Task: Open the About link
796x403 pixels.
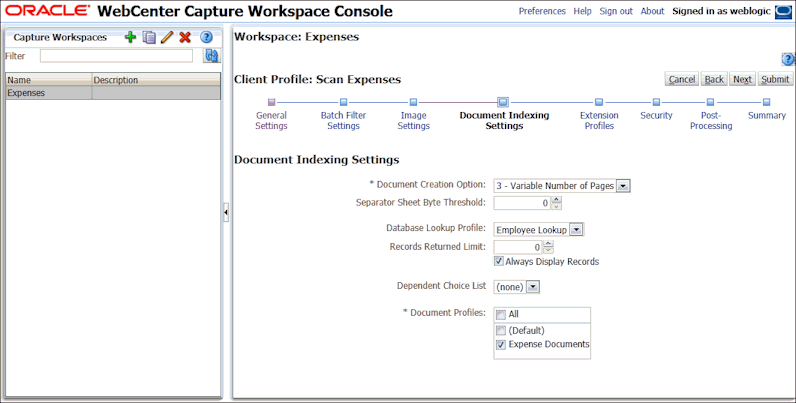Action: tap(652, 11)
